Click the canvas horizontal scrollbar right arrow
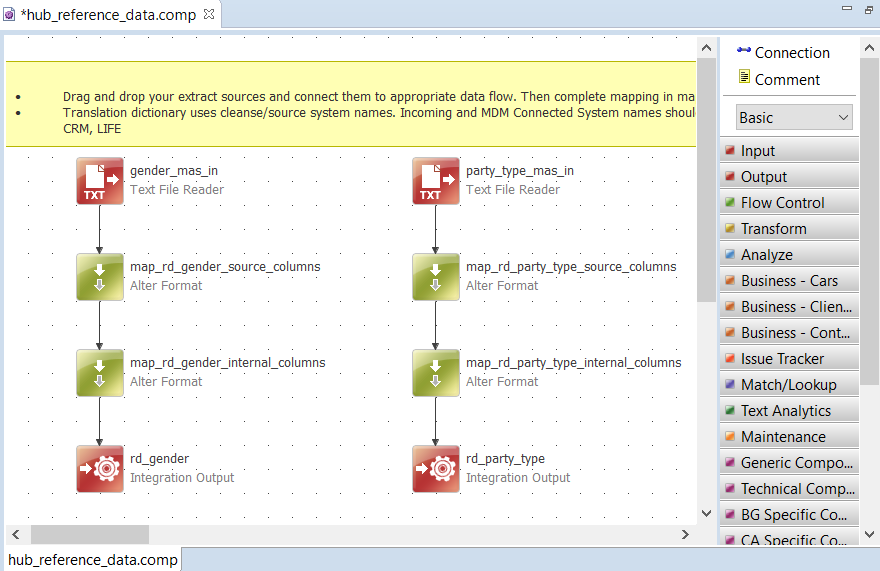This screenshot has height=571, width=880. tap(685, 535)
